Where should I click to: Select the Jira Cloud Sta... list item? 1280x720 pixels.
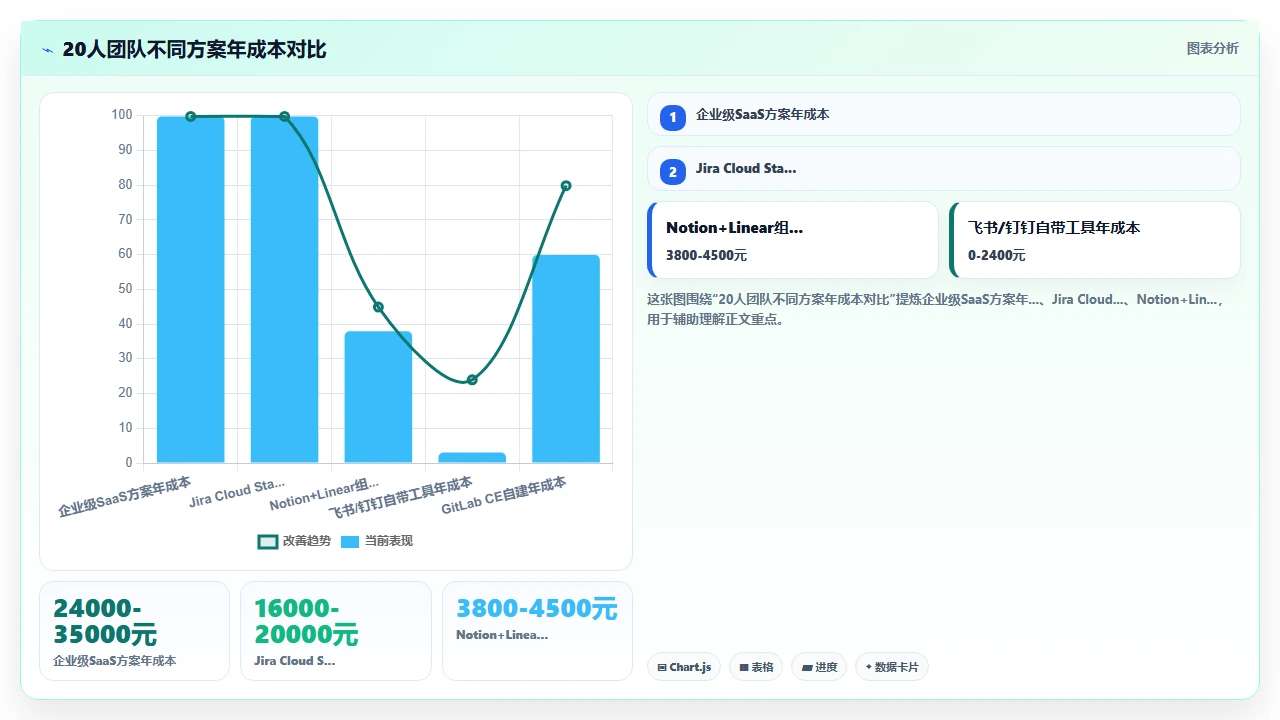point(944,168)
